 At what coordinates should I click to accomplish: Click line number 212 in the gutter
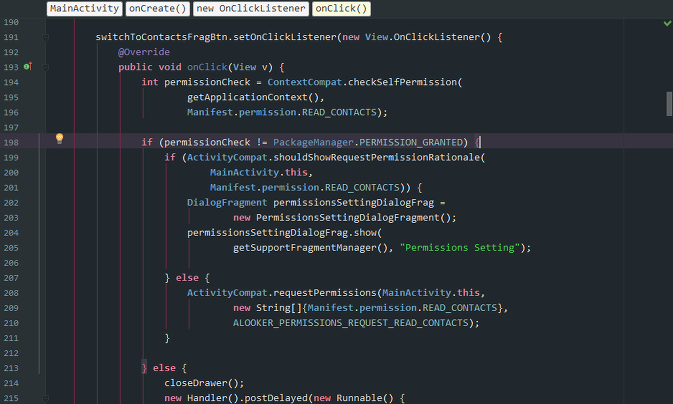(x=11, y=353)
